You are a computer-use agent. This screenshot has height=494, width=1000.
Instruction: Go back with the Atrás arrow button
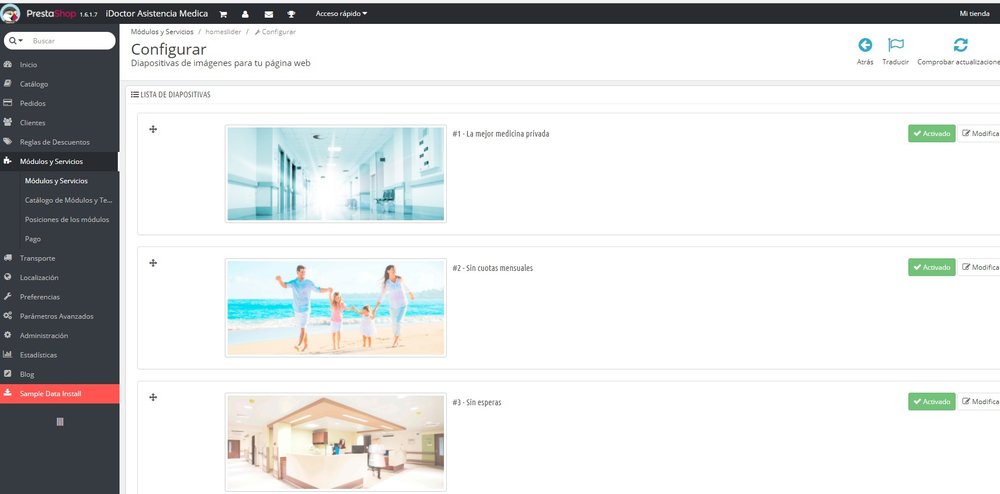click(865, 52)
